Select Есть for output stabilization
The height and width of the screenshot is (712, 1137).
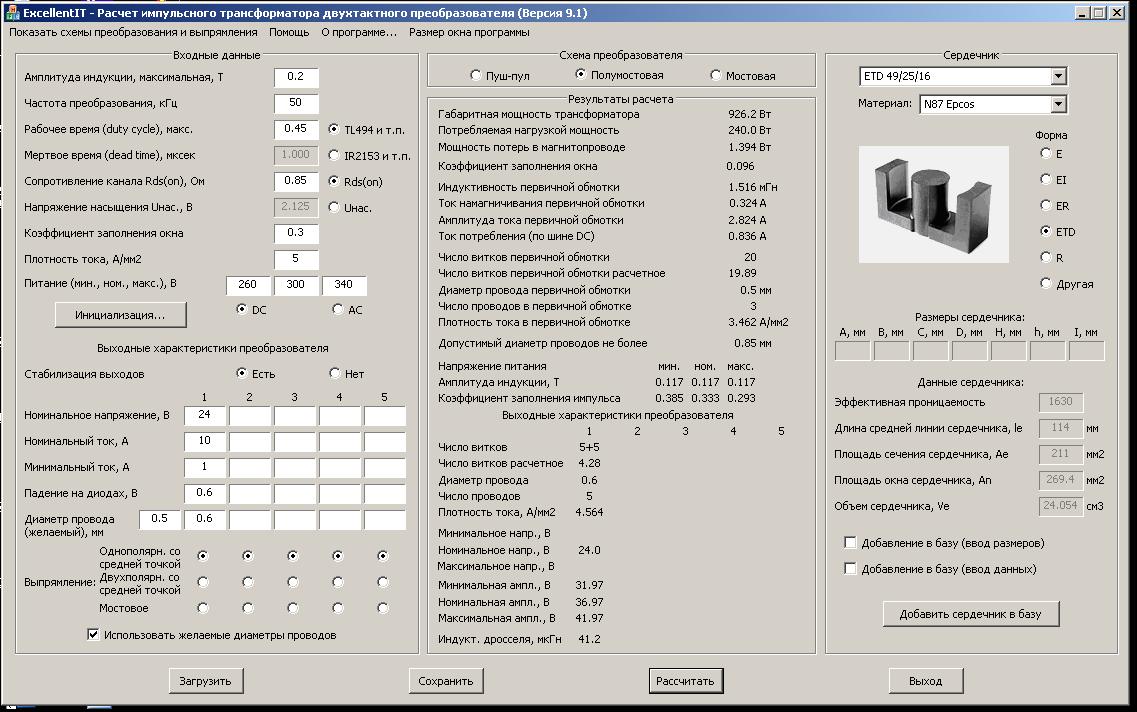coord(241,373)
